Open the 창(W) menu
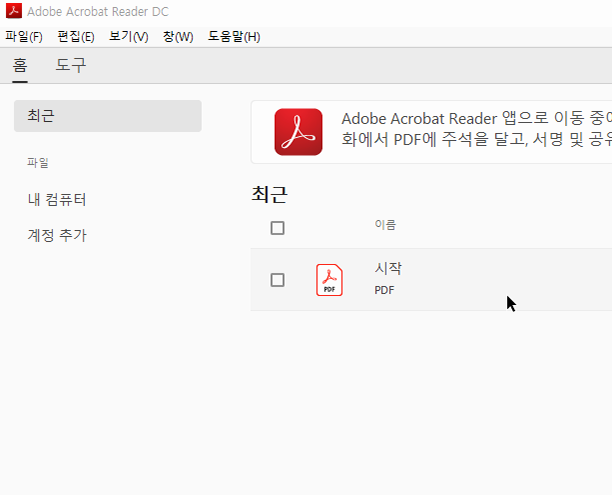The image size is (612, 495). [x=178, y=37]
